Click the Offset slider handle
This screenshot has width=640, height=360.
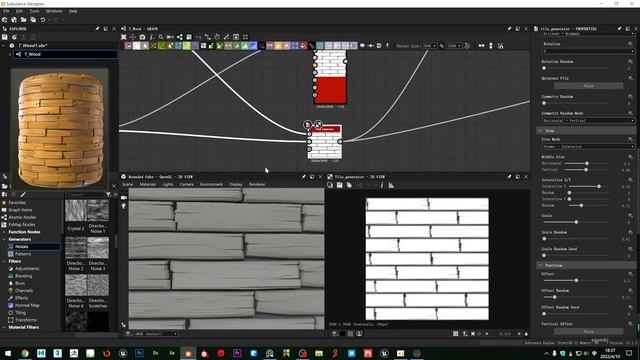[576, 280]
